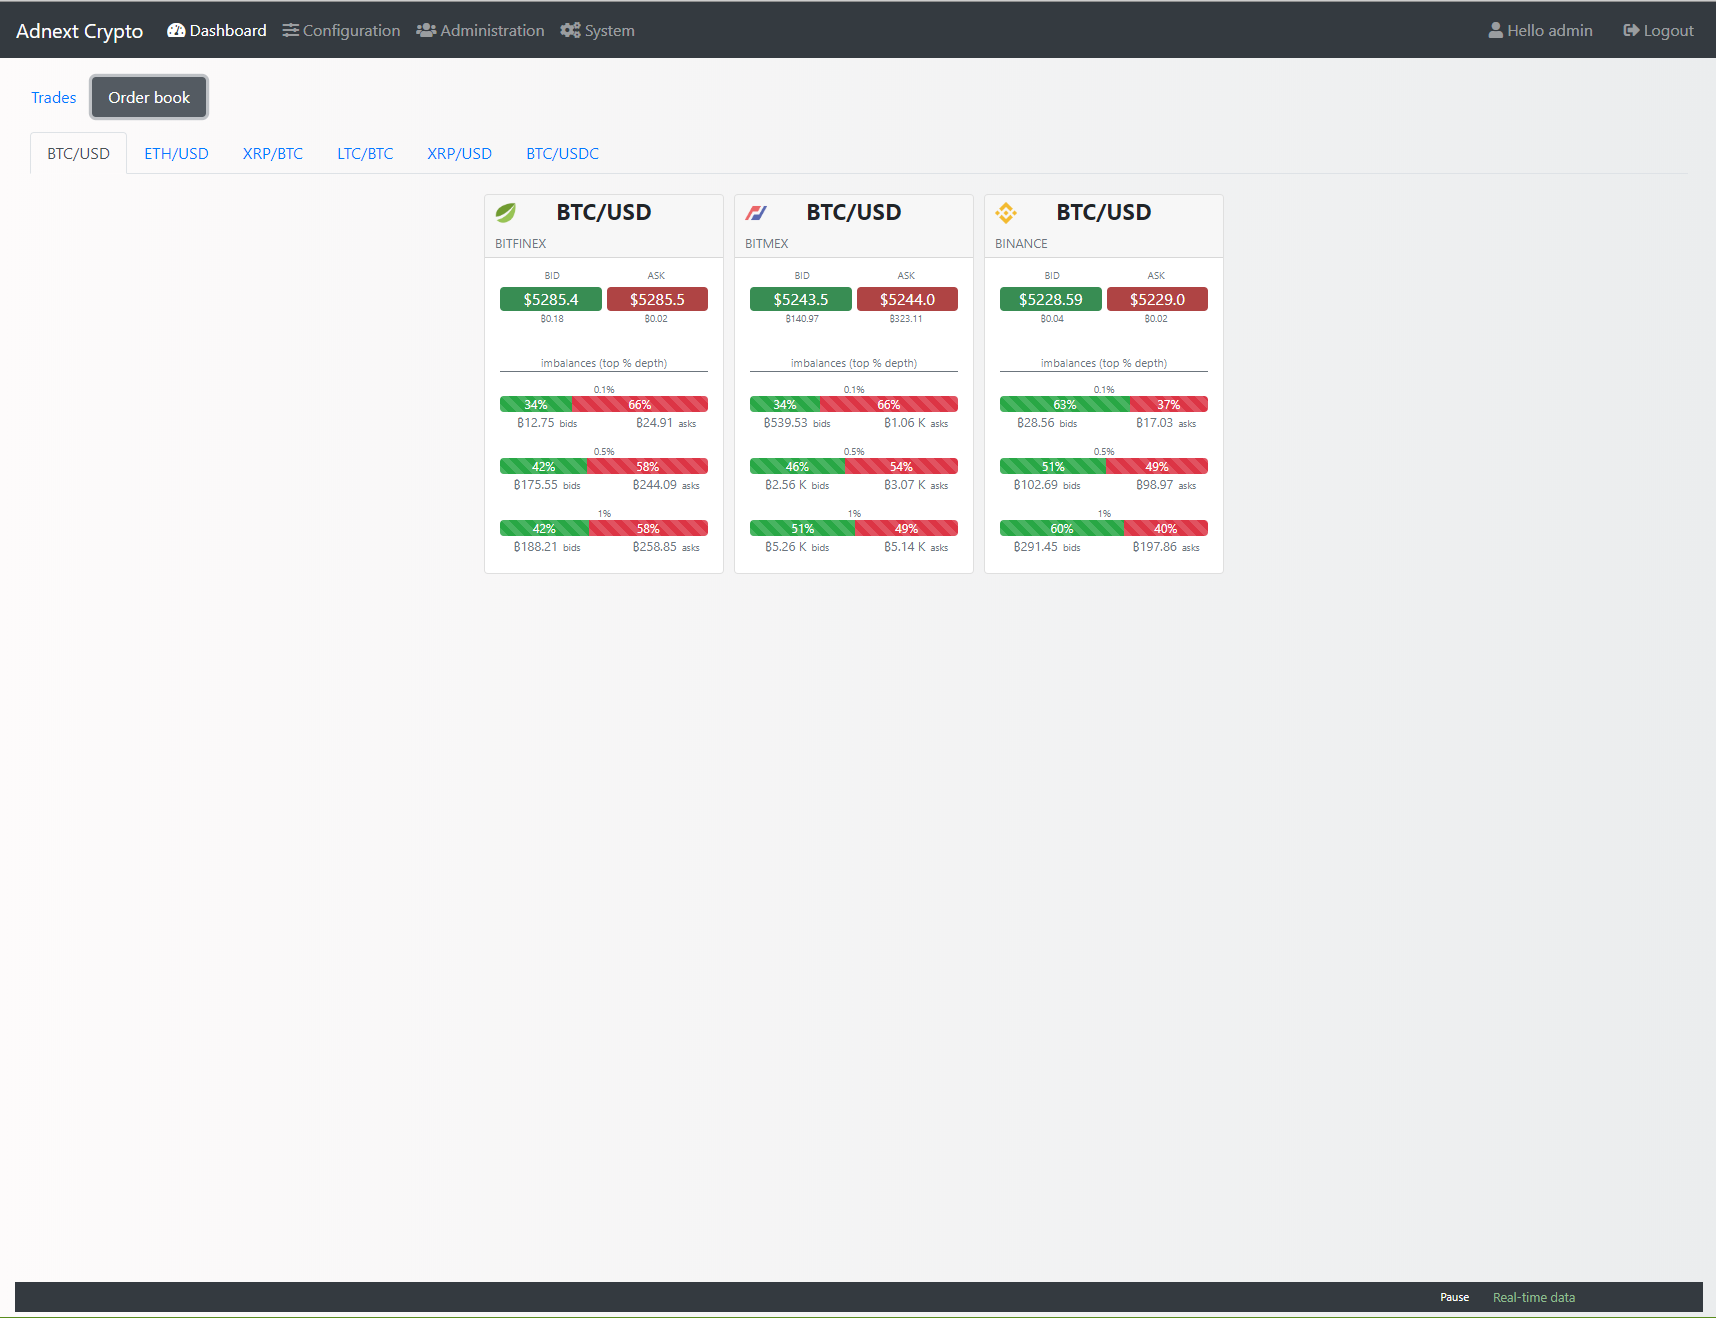Switch to the ETH/USD tab
Screen dimensions: 1716x1318
click(x=176, y=154)
